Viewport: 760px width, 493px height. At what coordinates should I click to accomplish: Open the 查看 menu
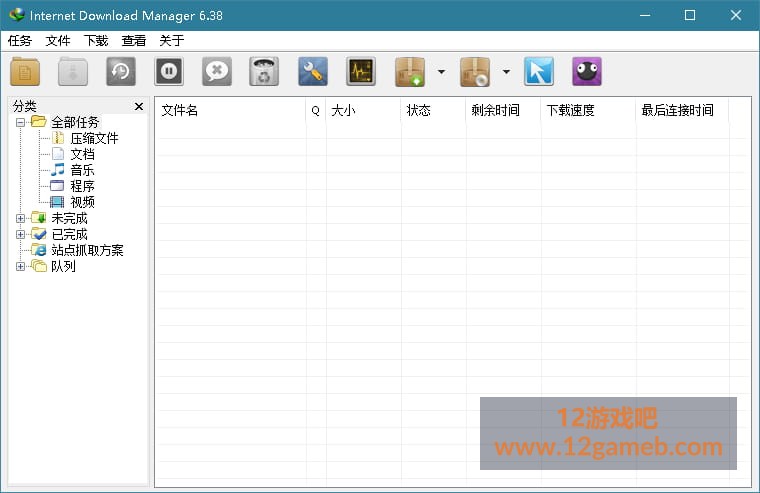pos(134,41)
